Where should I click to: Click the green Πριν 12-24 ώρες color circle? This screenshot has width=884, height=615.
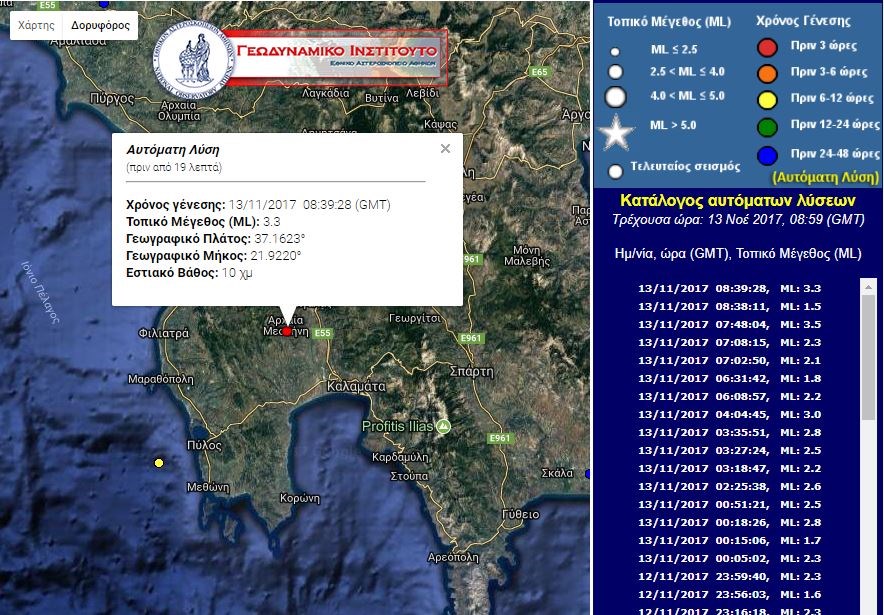[767, 126]
